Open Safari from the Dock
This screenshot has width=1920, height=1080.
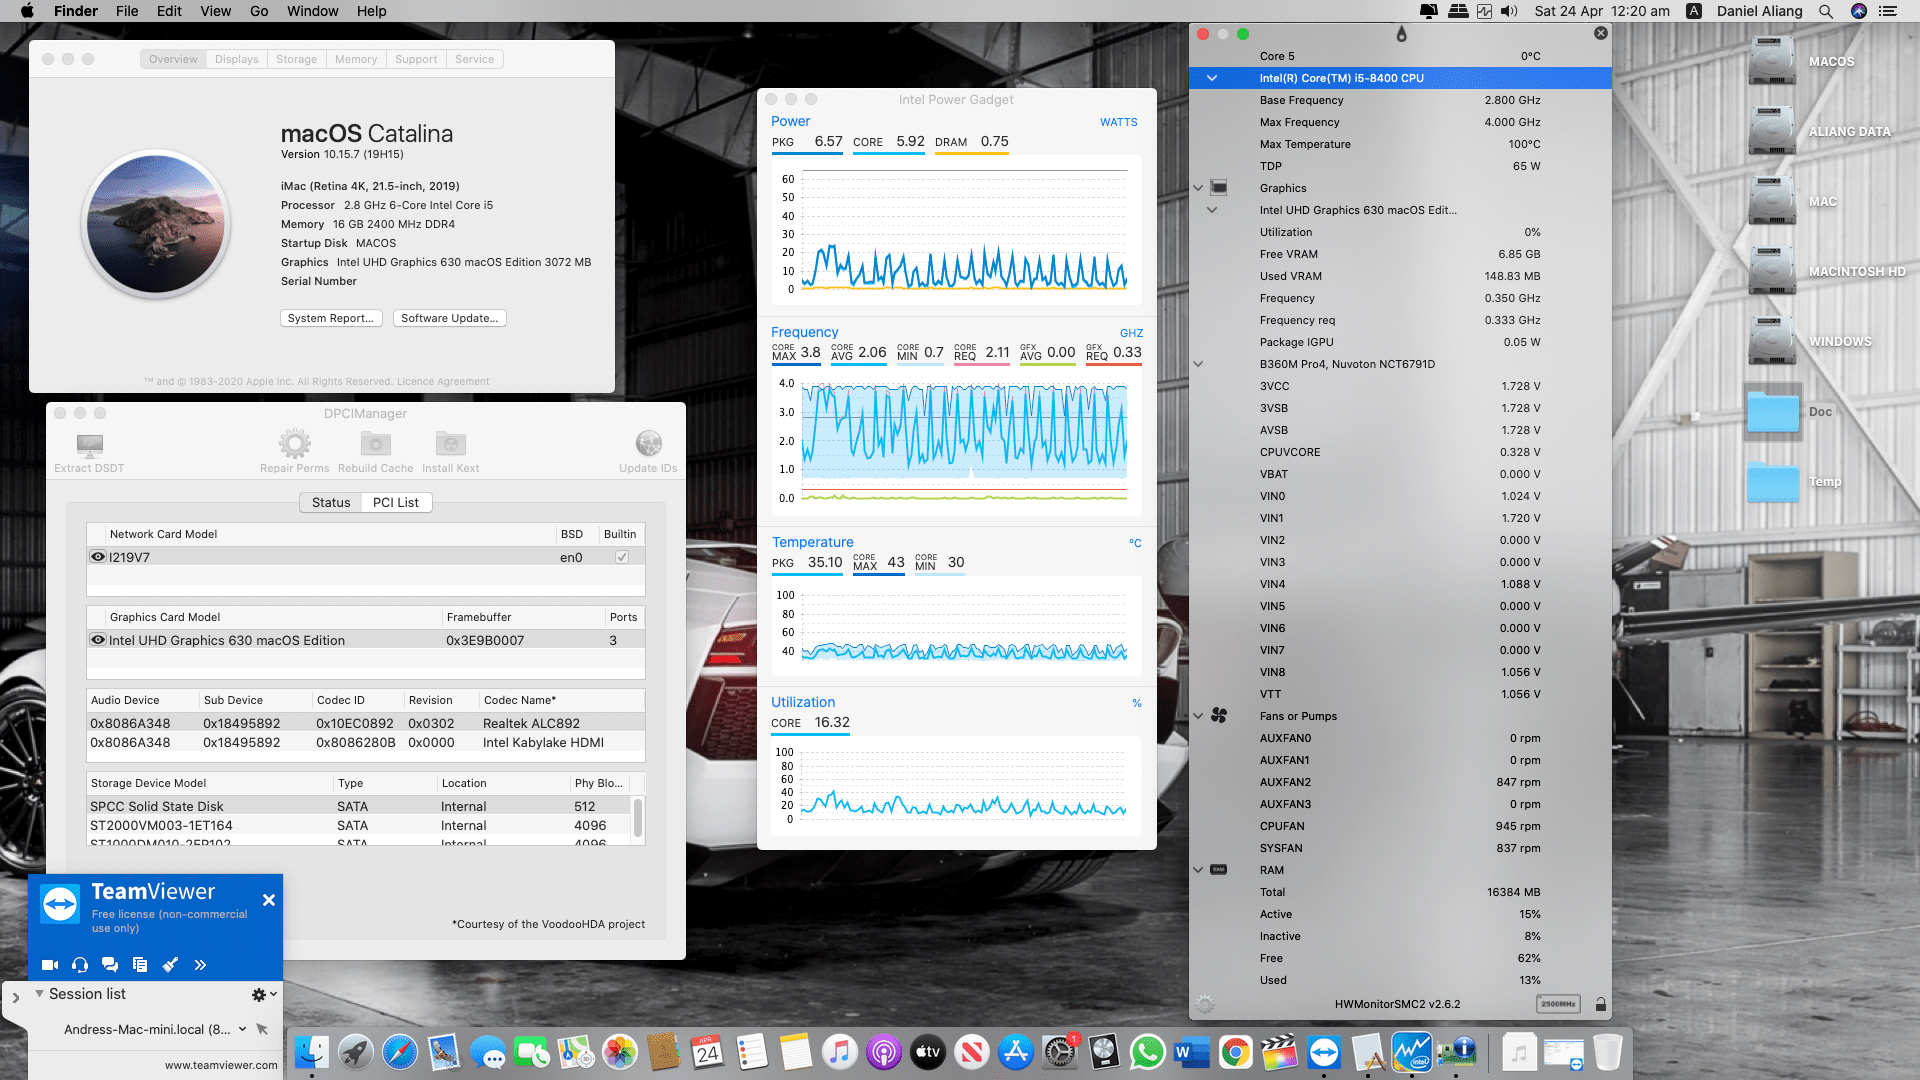(x=399, y=1053)
